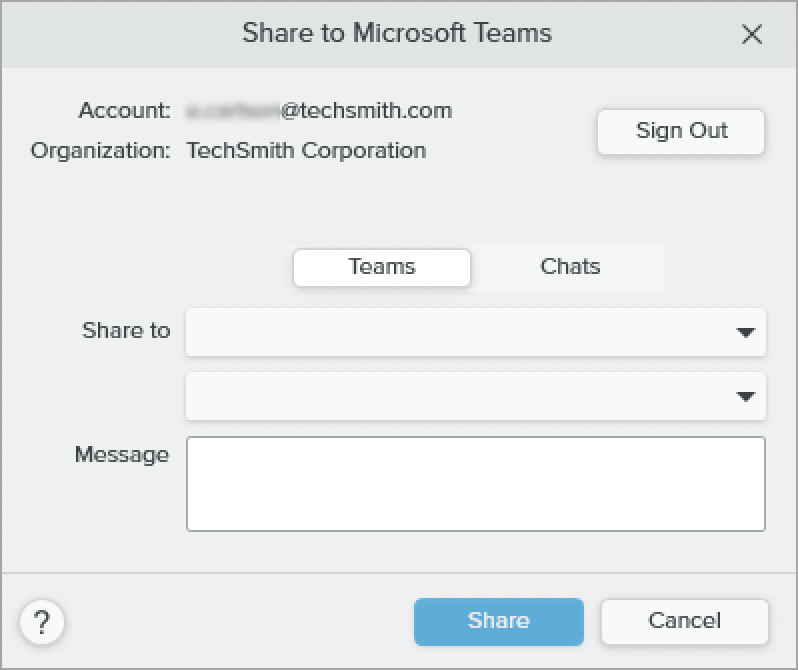Click inside the Message text box
This screenshot has width=798, height=670.
click(476, 484)
